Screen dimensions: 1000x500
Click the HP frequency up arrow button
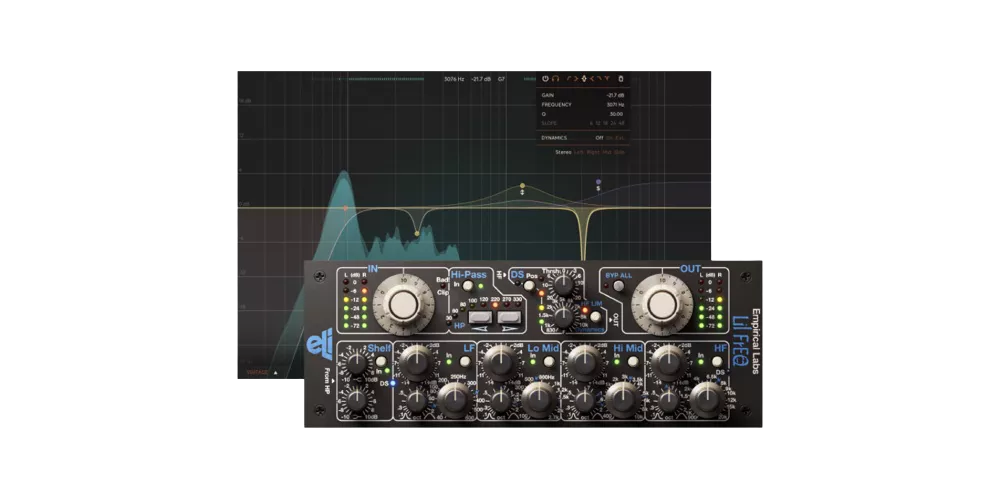pyautogui.click(x=509, y=317)
